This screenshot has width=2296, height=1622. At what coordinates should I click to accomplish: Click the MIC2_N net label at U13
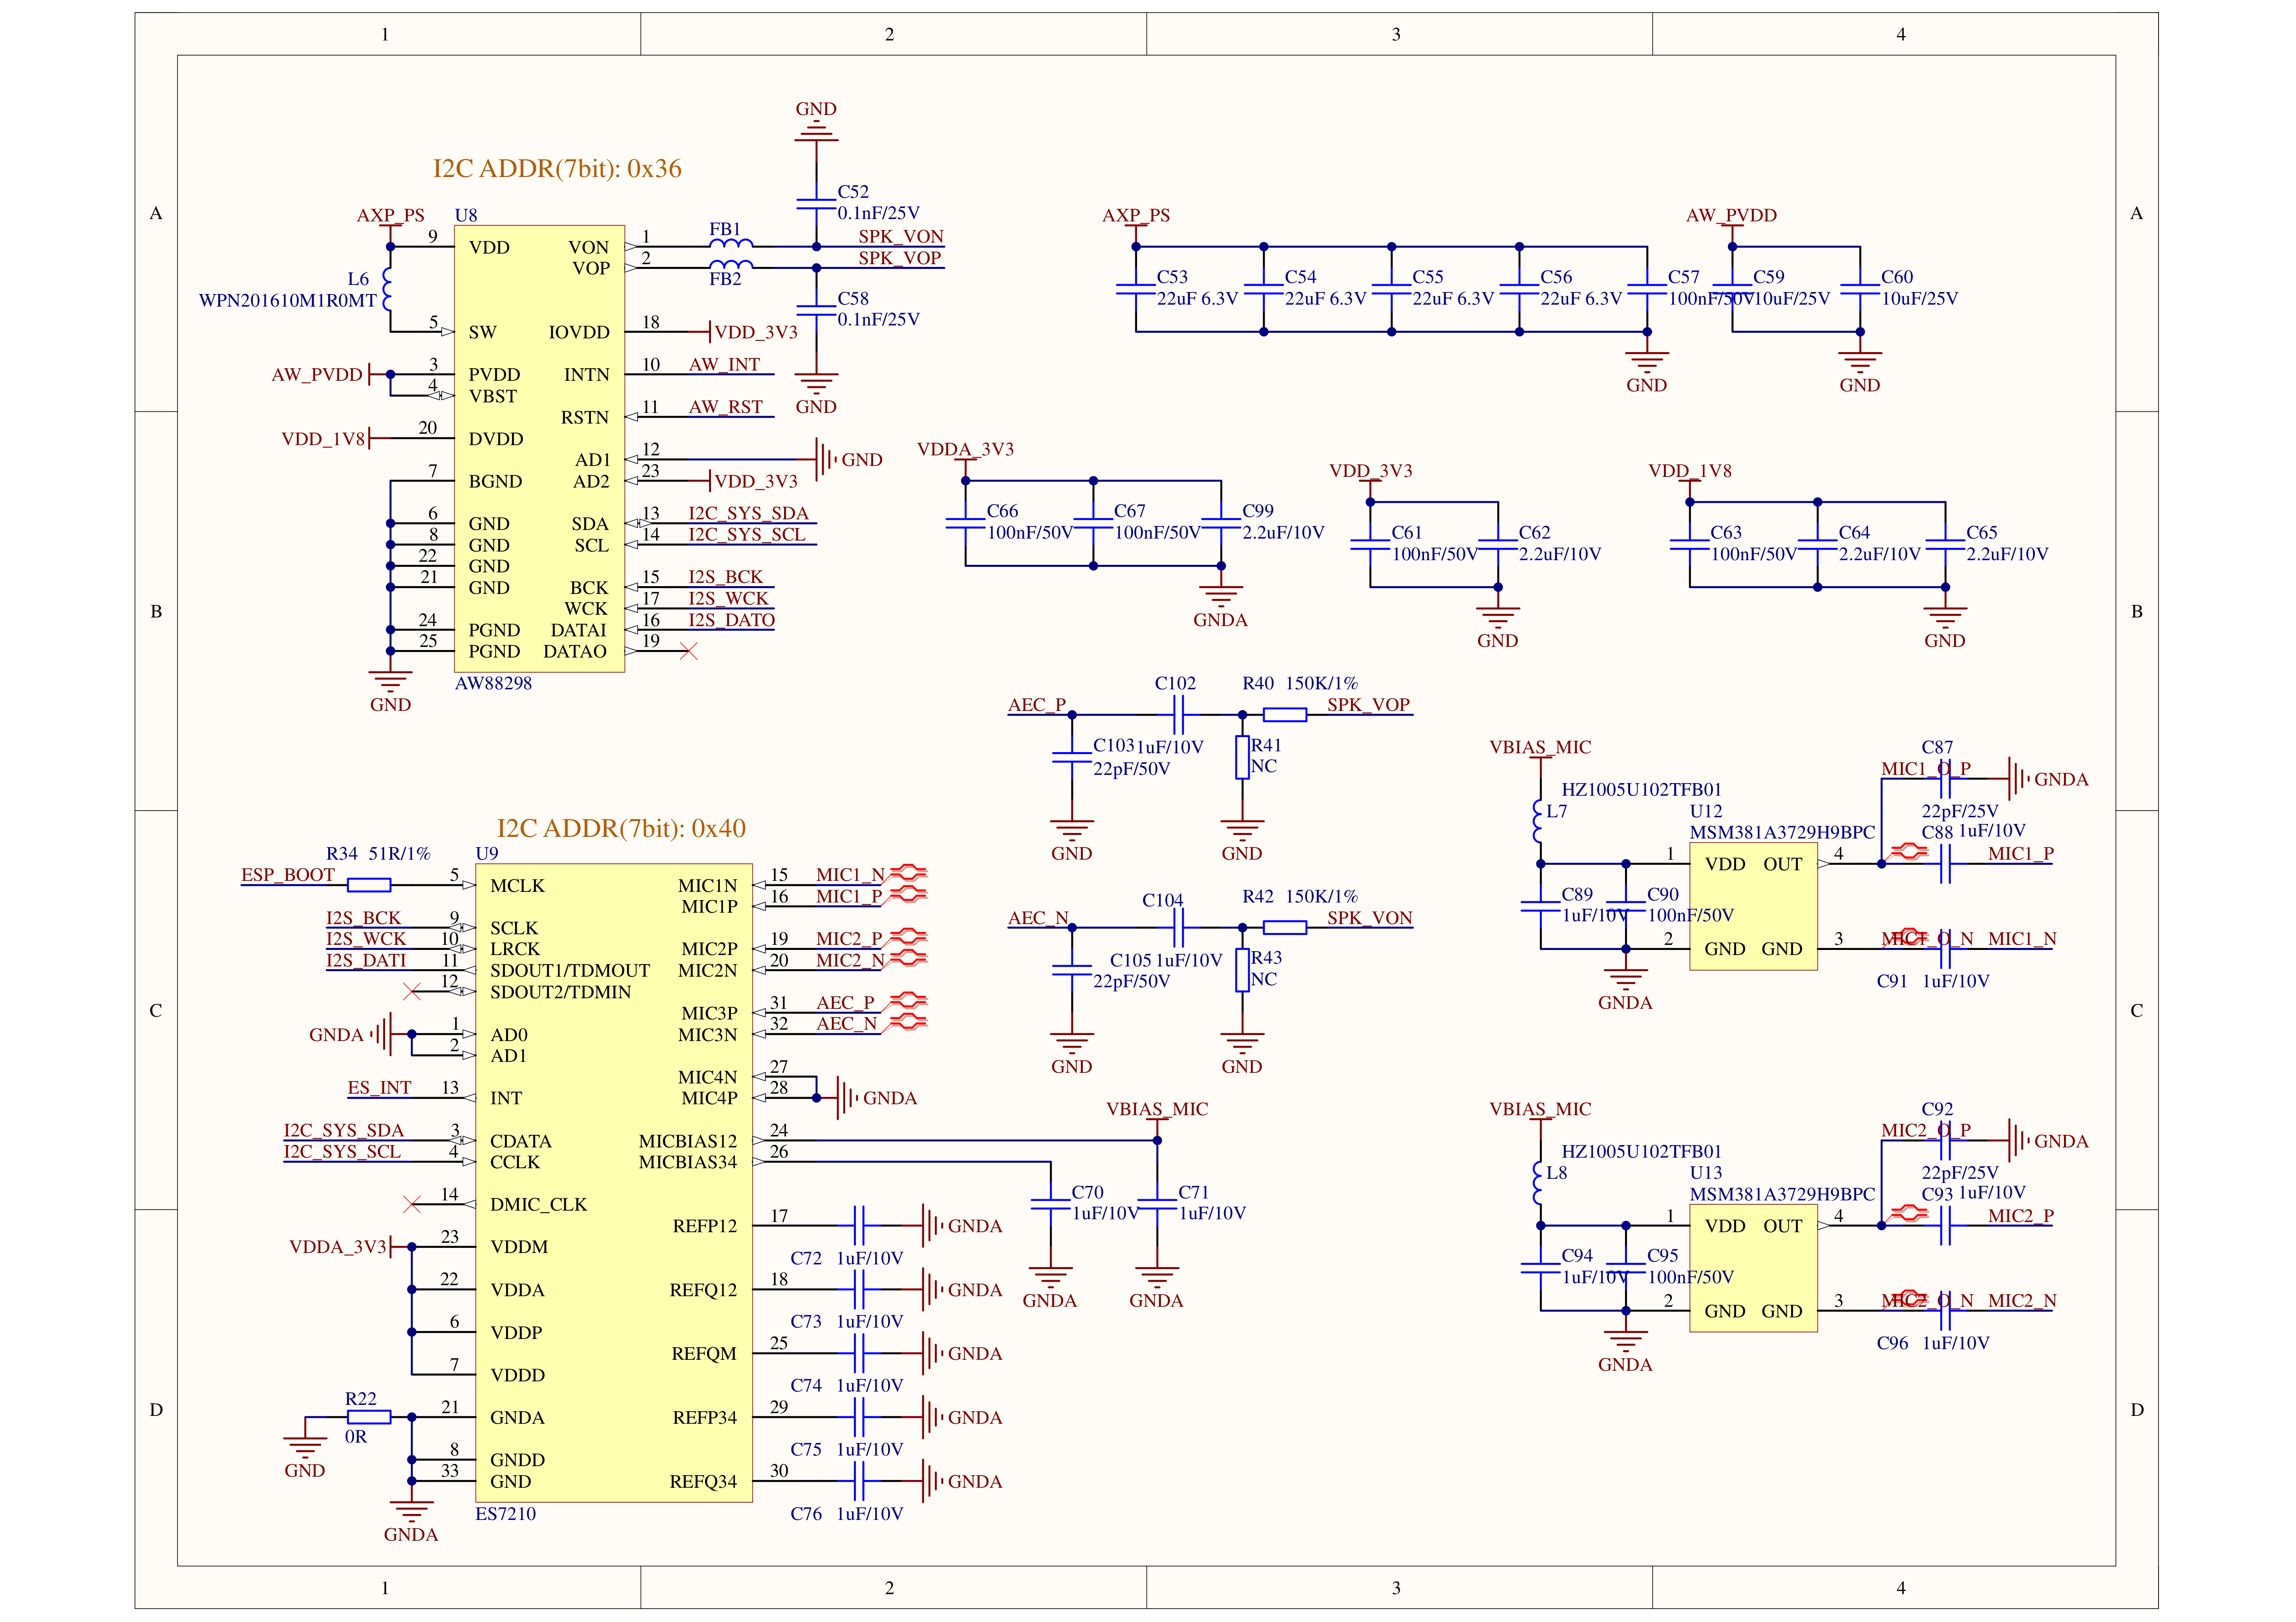2022,1300
